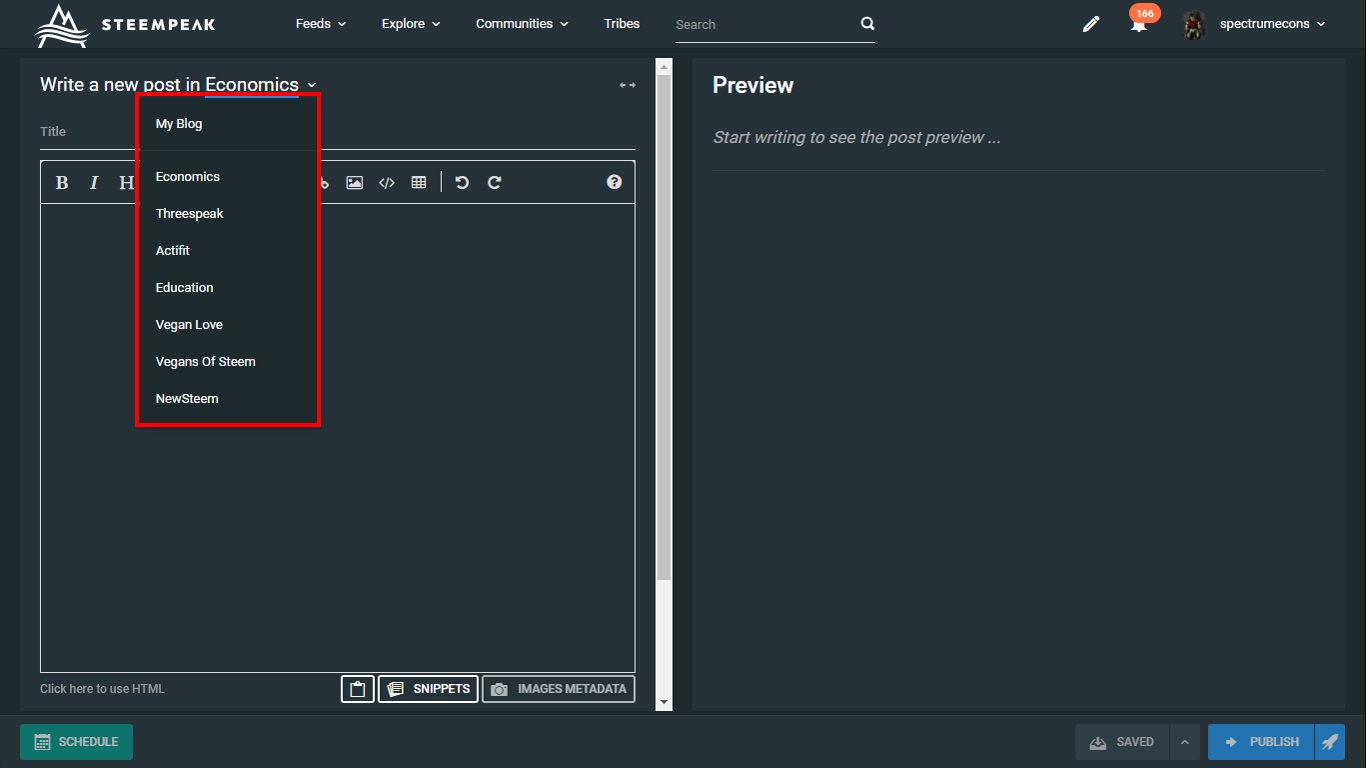Open the pencil write-post icon
Screen dimensions: 1366x768
pyautogui.click(x=1091, y=24)
